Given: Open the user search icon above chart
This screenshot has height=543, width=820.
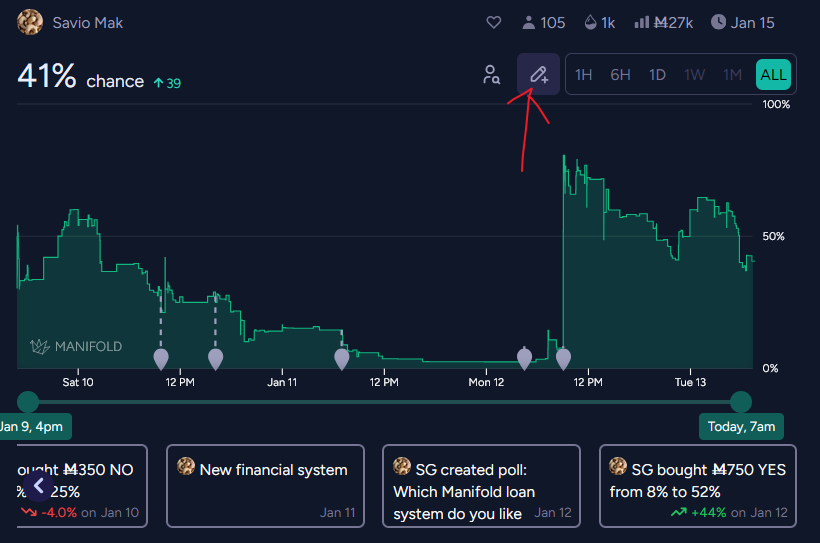Looking at the screenshot, I should point(491,74).
